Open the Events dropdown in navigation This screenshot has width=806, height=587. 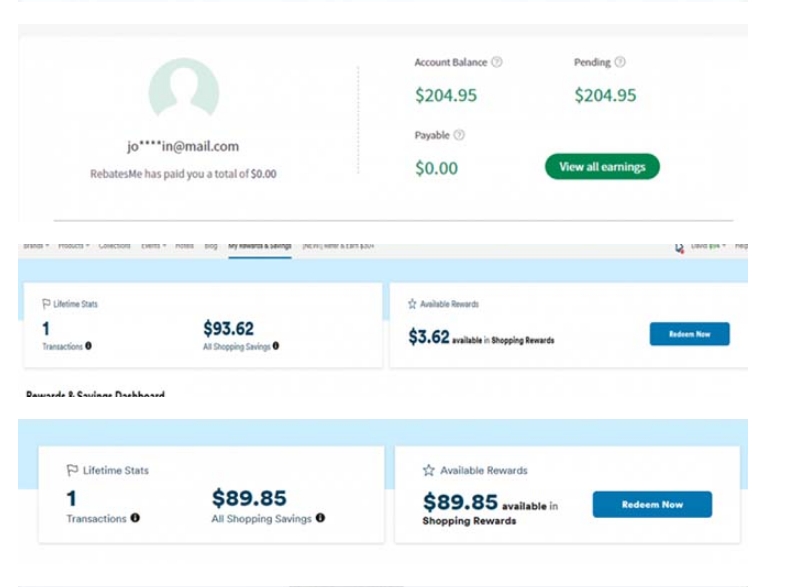[x=153, y=245]
